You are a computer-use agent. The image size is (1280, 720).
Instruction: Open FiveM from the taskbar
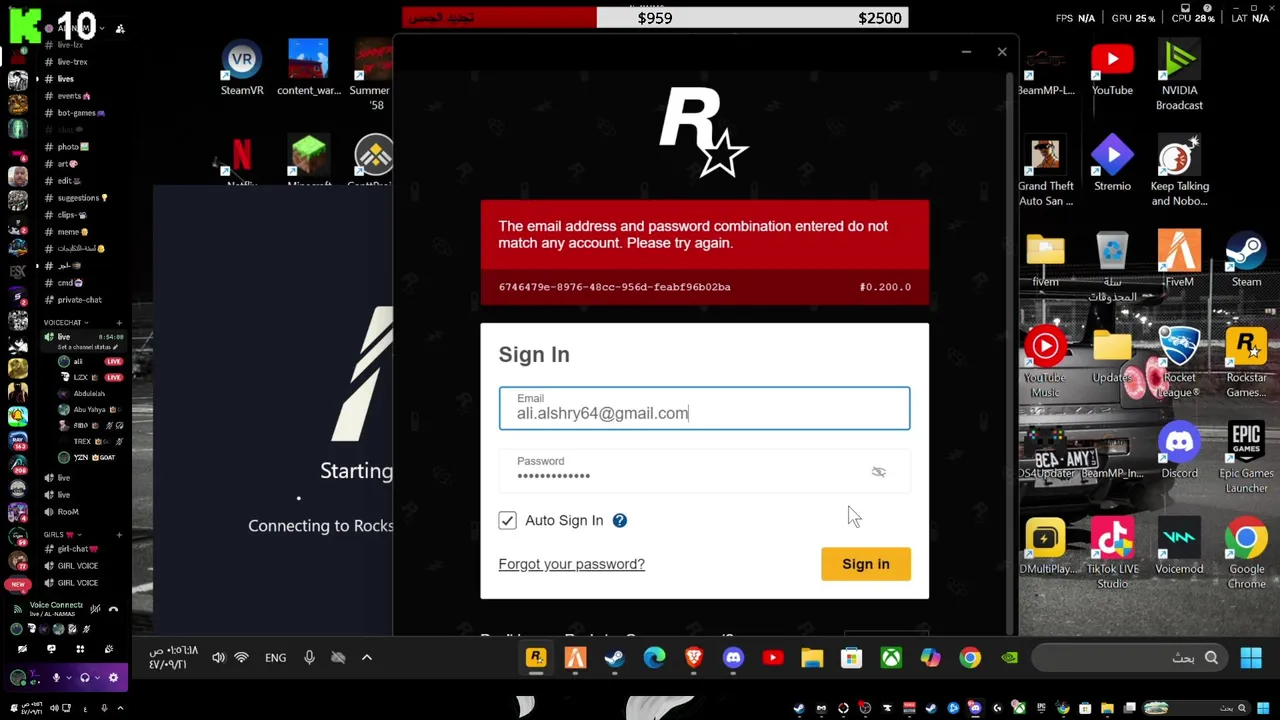[575, 658]
